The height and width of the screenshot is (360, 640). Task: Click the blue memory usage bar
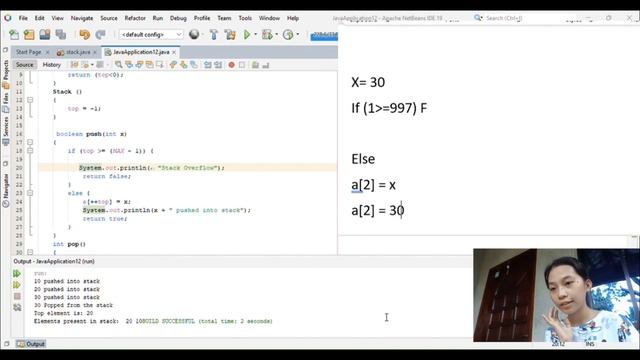[324, 36]
